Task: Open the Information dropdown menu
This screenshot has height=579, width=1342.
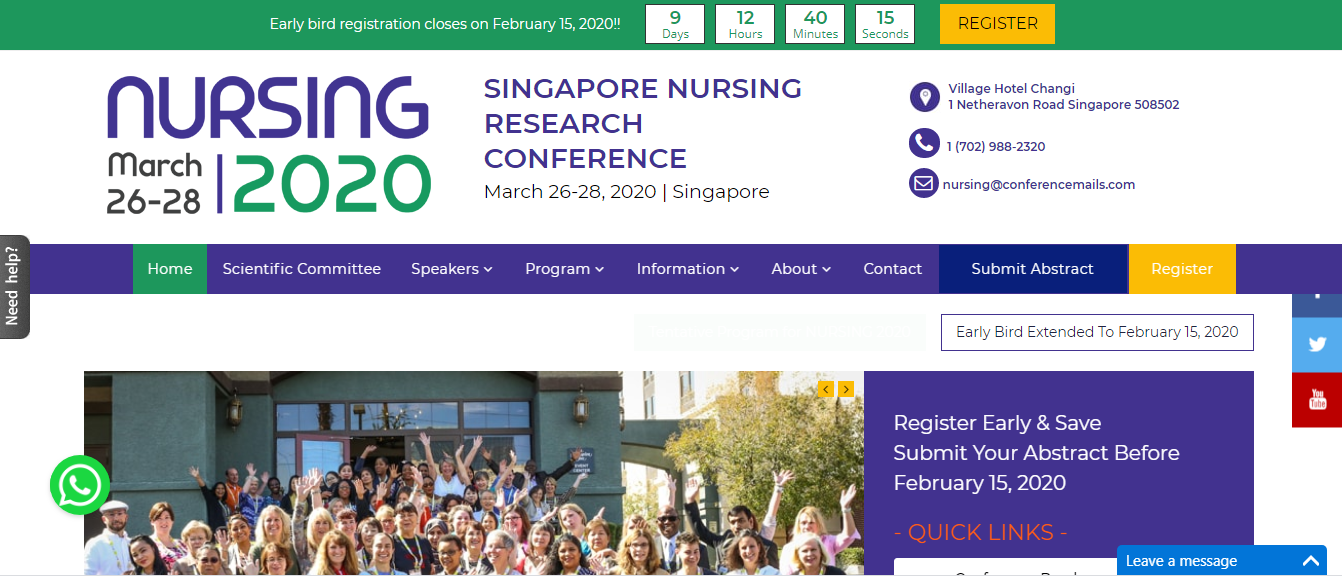Action: coord(688,269)
